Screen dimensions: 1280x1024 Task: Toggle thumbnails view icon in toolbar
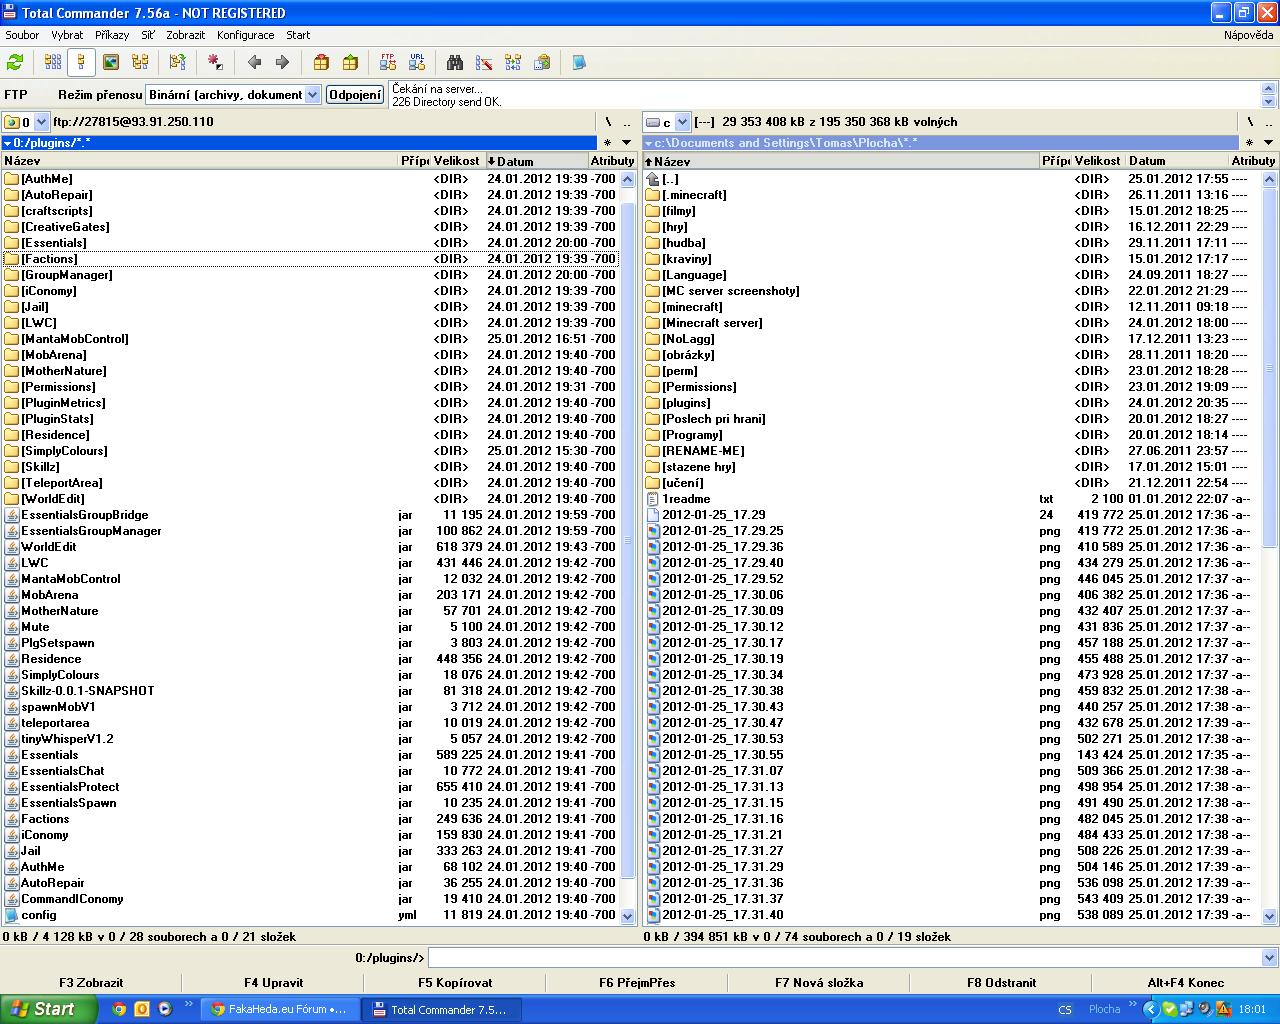(x=111, y=62)
